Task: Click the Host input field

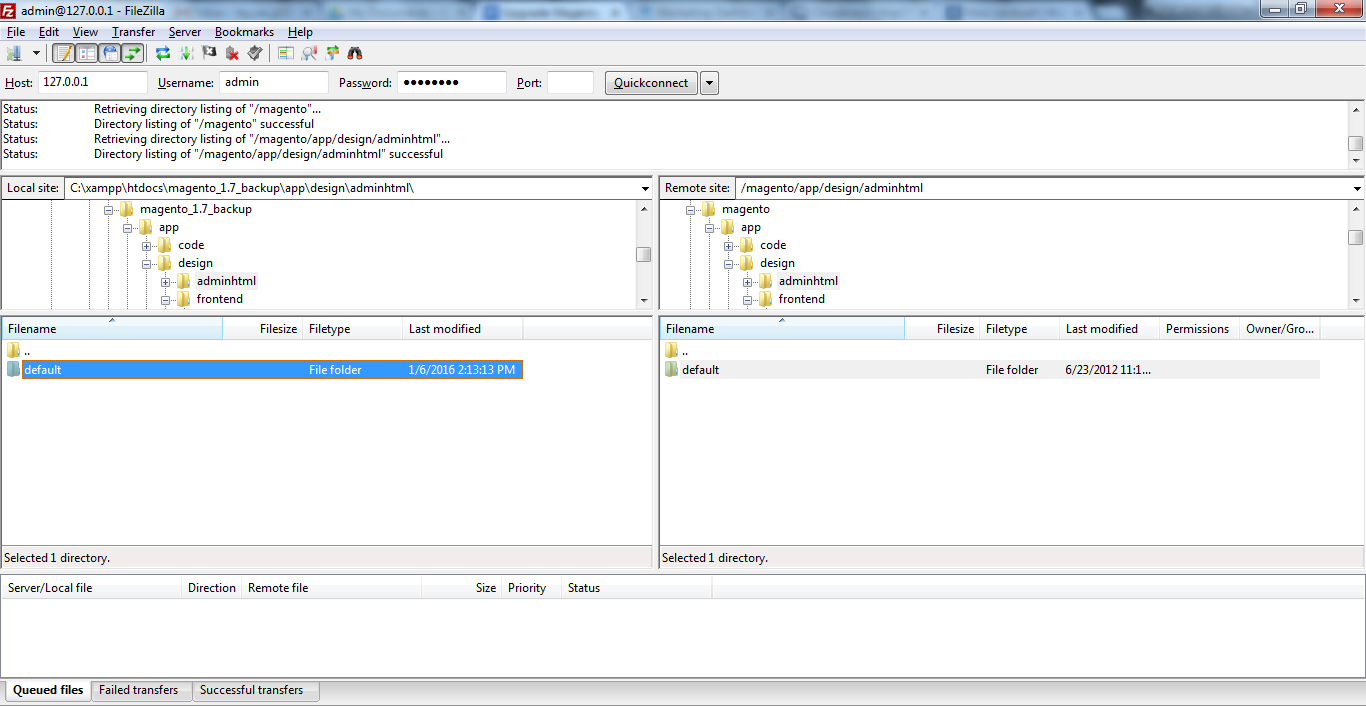Action: (93, 83)
